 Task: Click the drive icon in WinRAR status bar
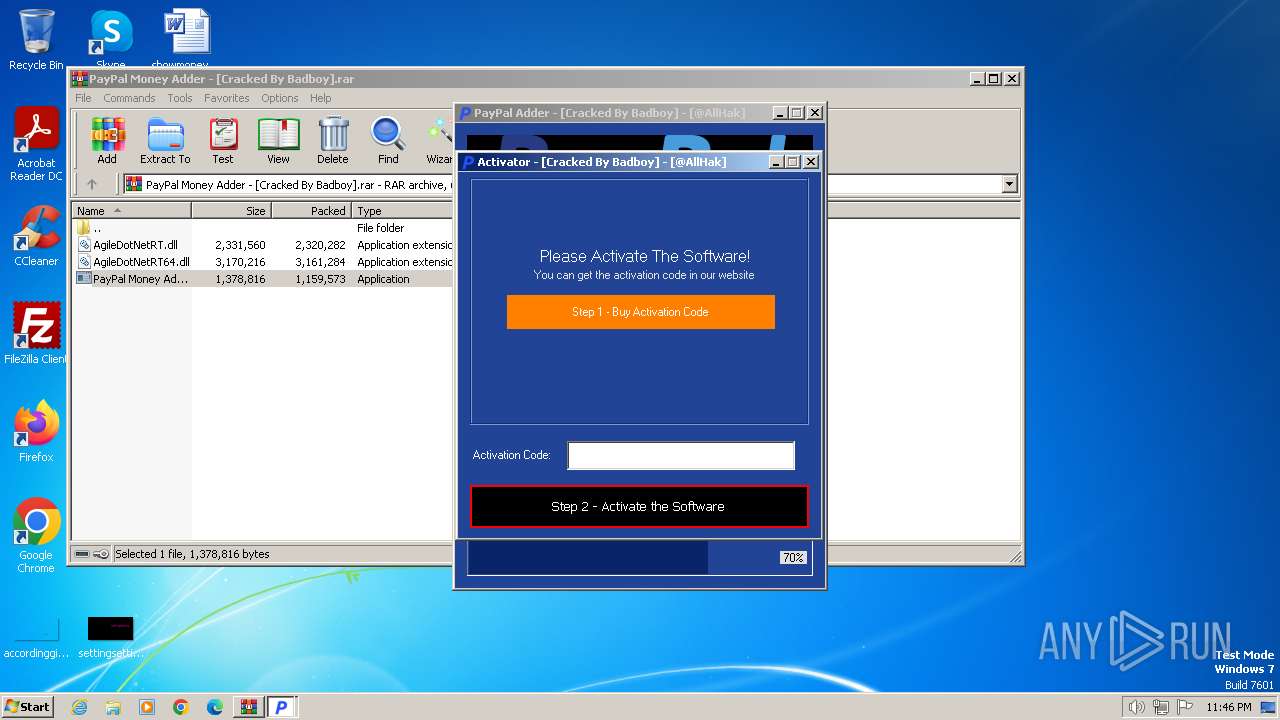pos(83,554)
